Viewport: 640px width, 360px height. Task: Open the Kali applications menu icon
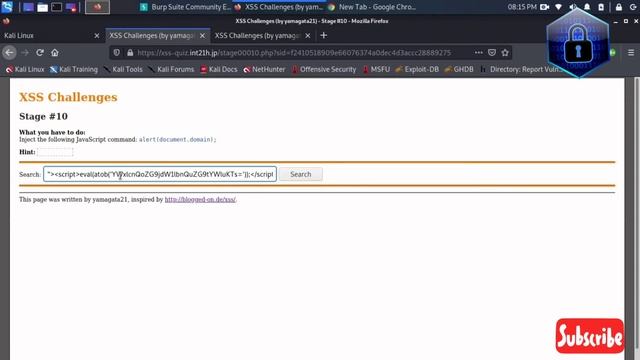pos(7,7)
